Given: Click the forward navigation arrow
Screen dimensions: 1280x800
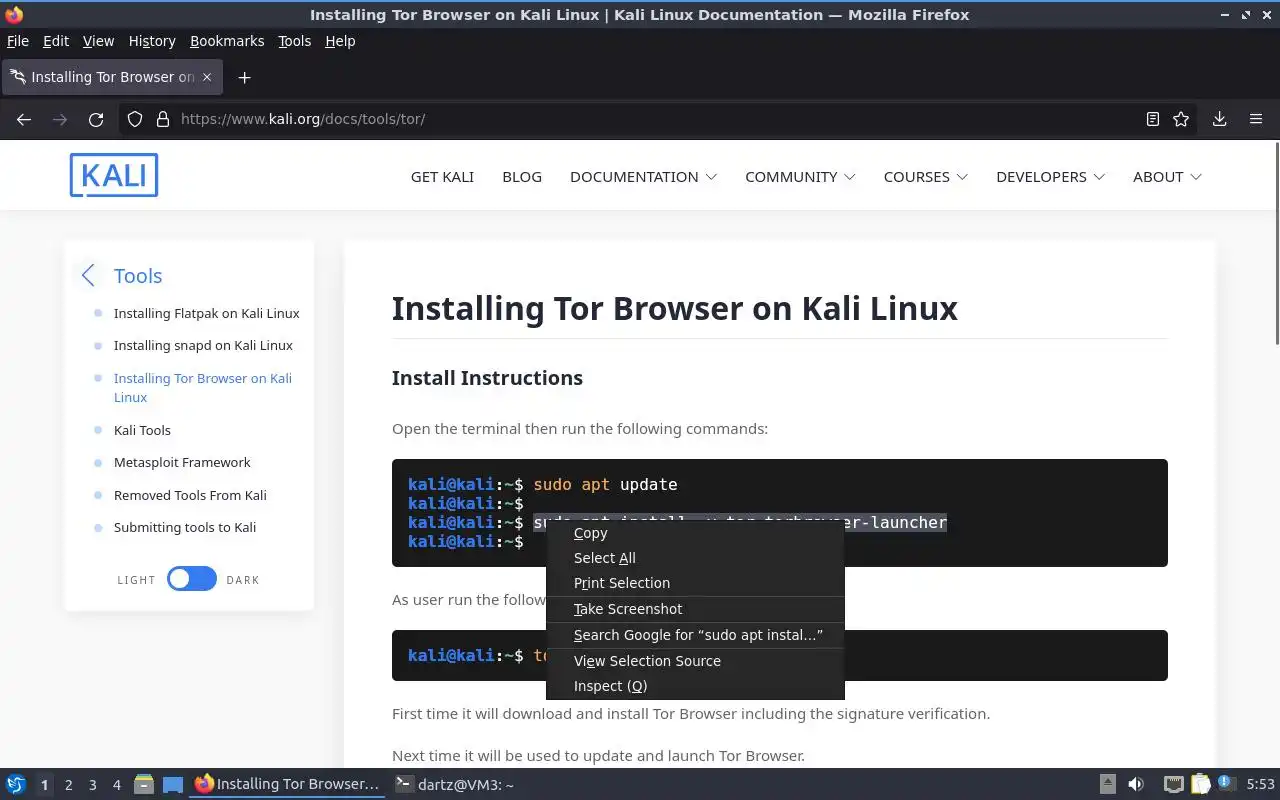Looking at the screenshot, I should [60, 119].
